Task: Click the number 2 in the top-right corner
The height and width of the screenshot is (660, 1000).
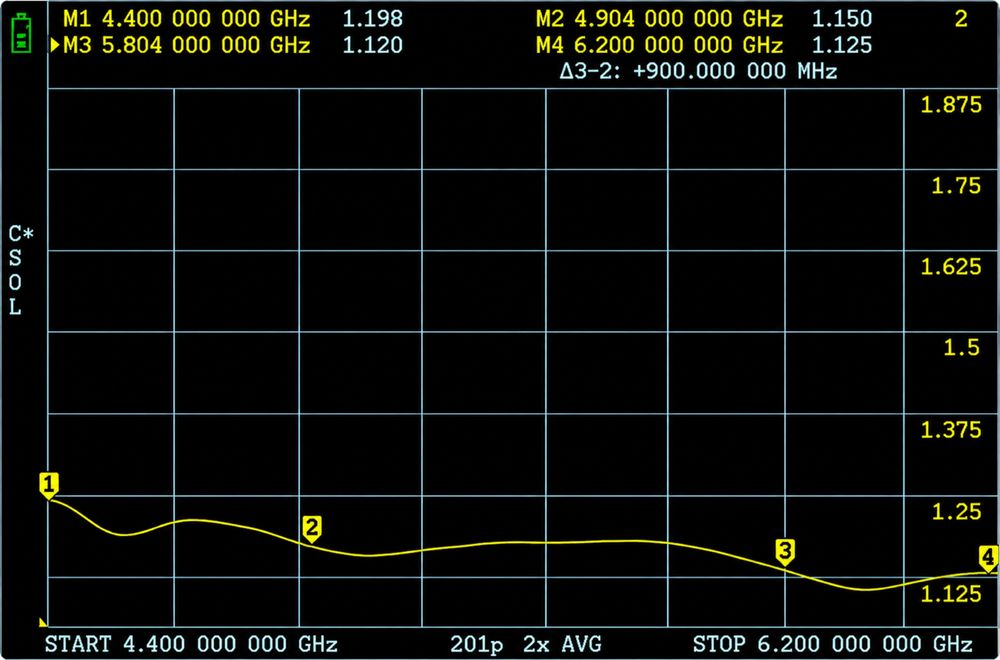Action: click(x=961, y=19)
